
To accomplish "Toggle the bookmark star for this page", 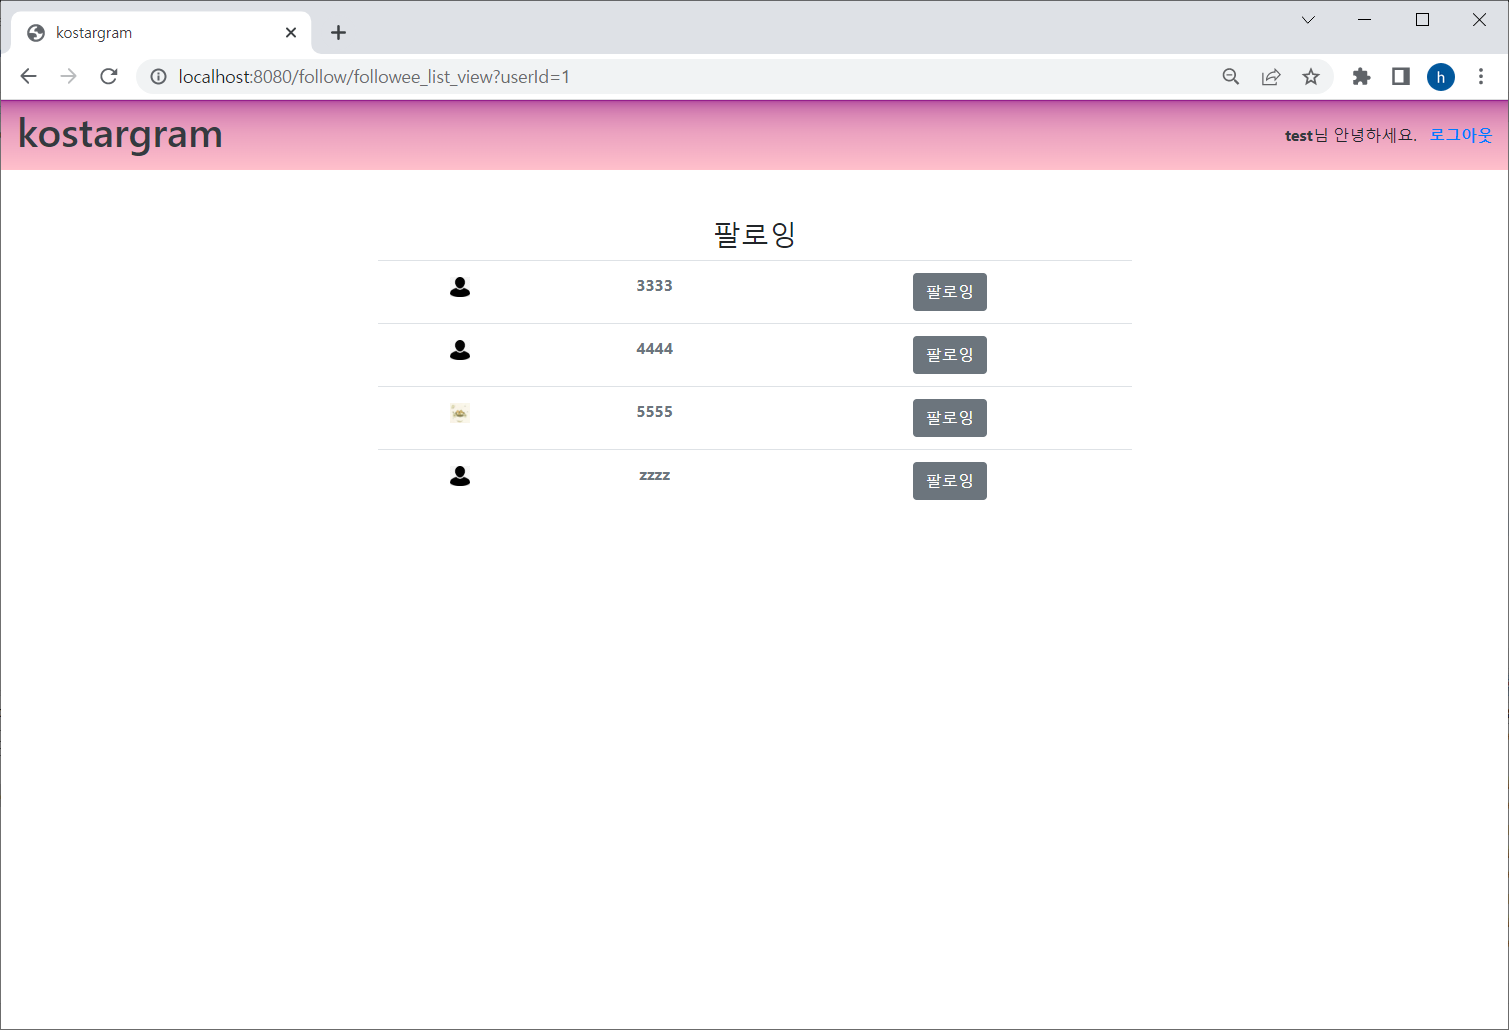I will click(x=1310, y=76).
